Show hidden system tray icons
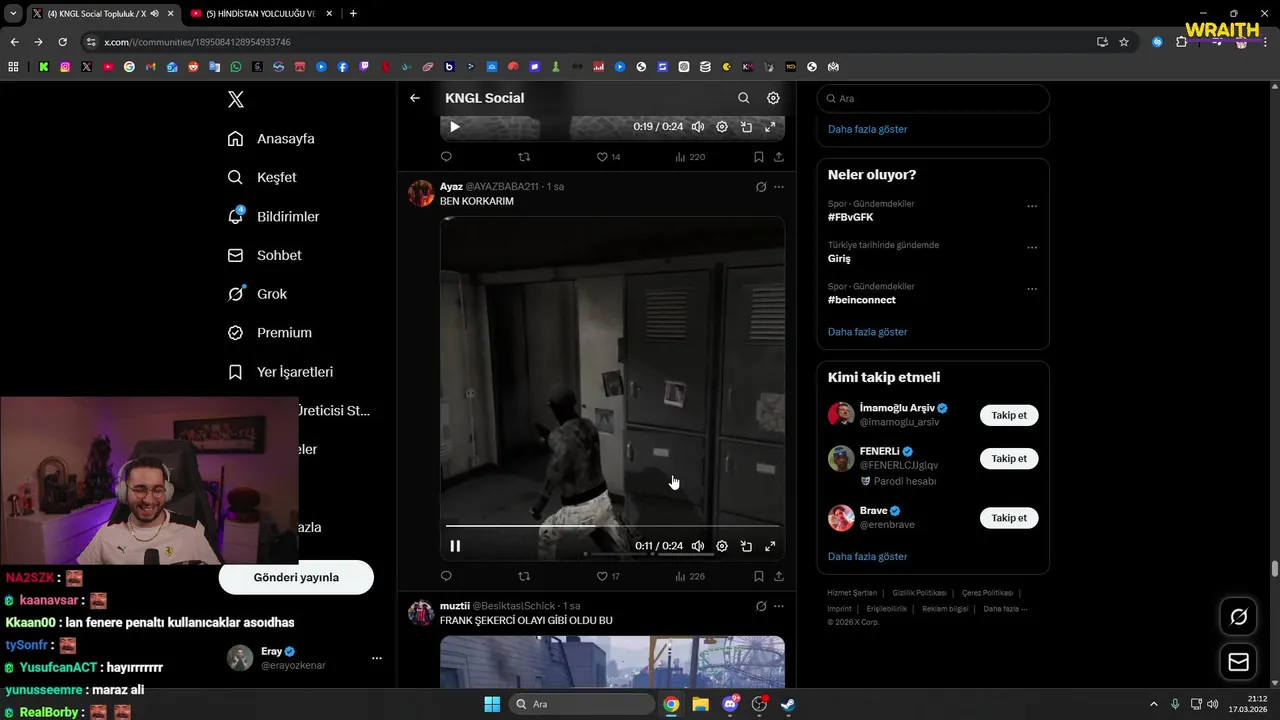Screen dimensions: 1280x720 (1153, 704)
